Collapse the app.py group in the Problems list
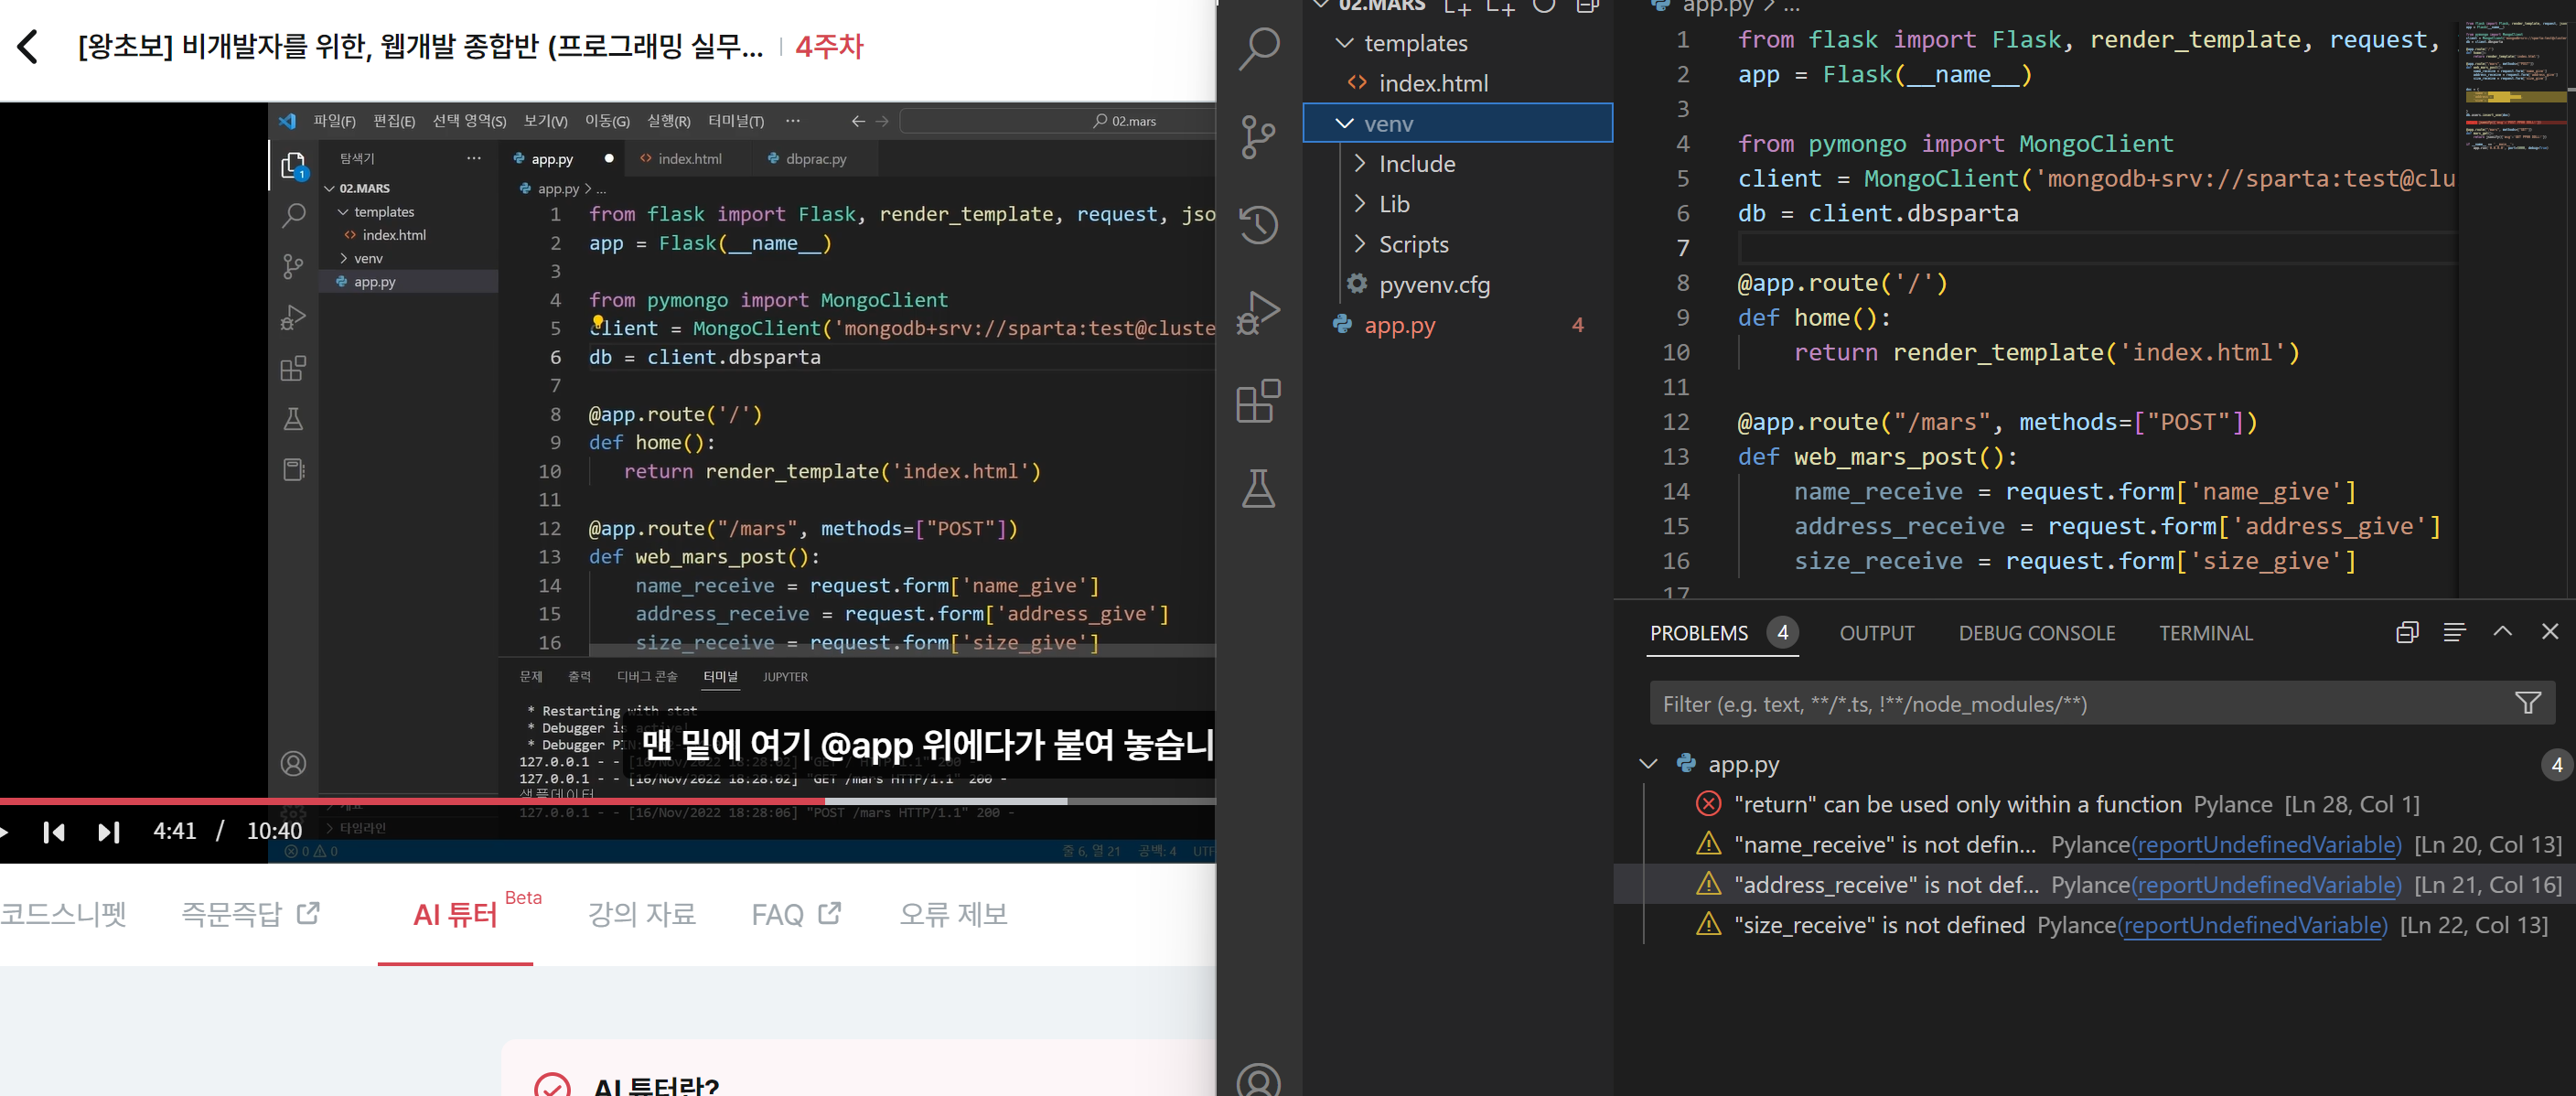The width and height of the screenshot is (2576, 1096). tap(1649, 764)
